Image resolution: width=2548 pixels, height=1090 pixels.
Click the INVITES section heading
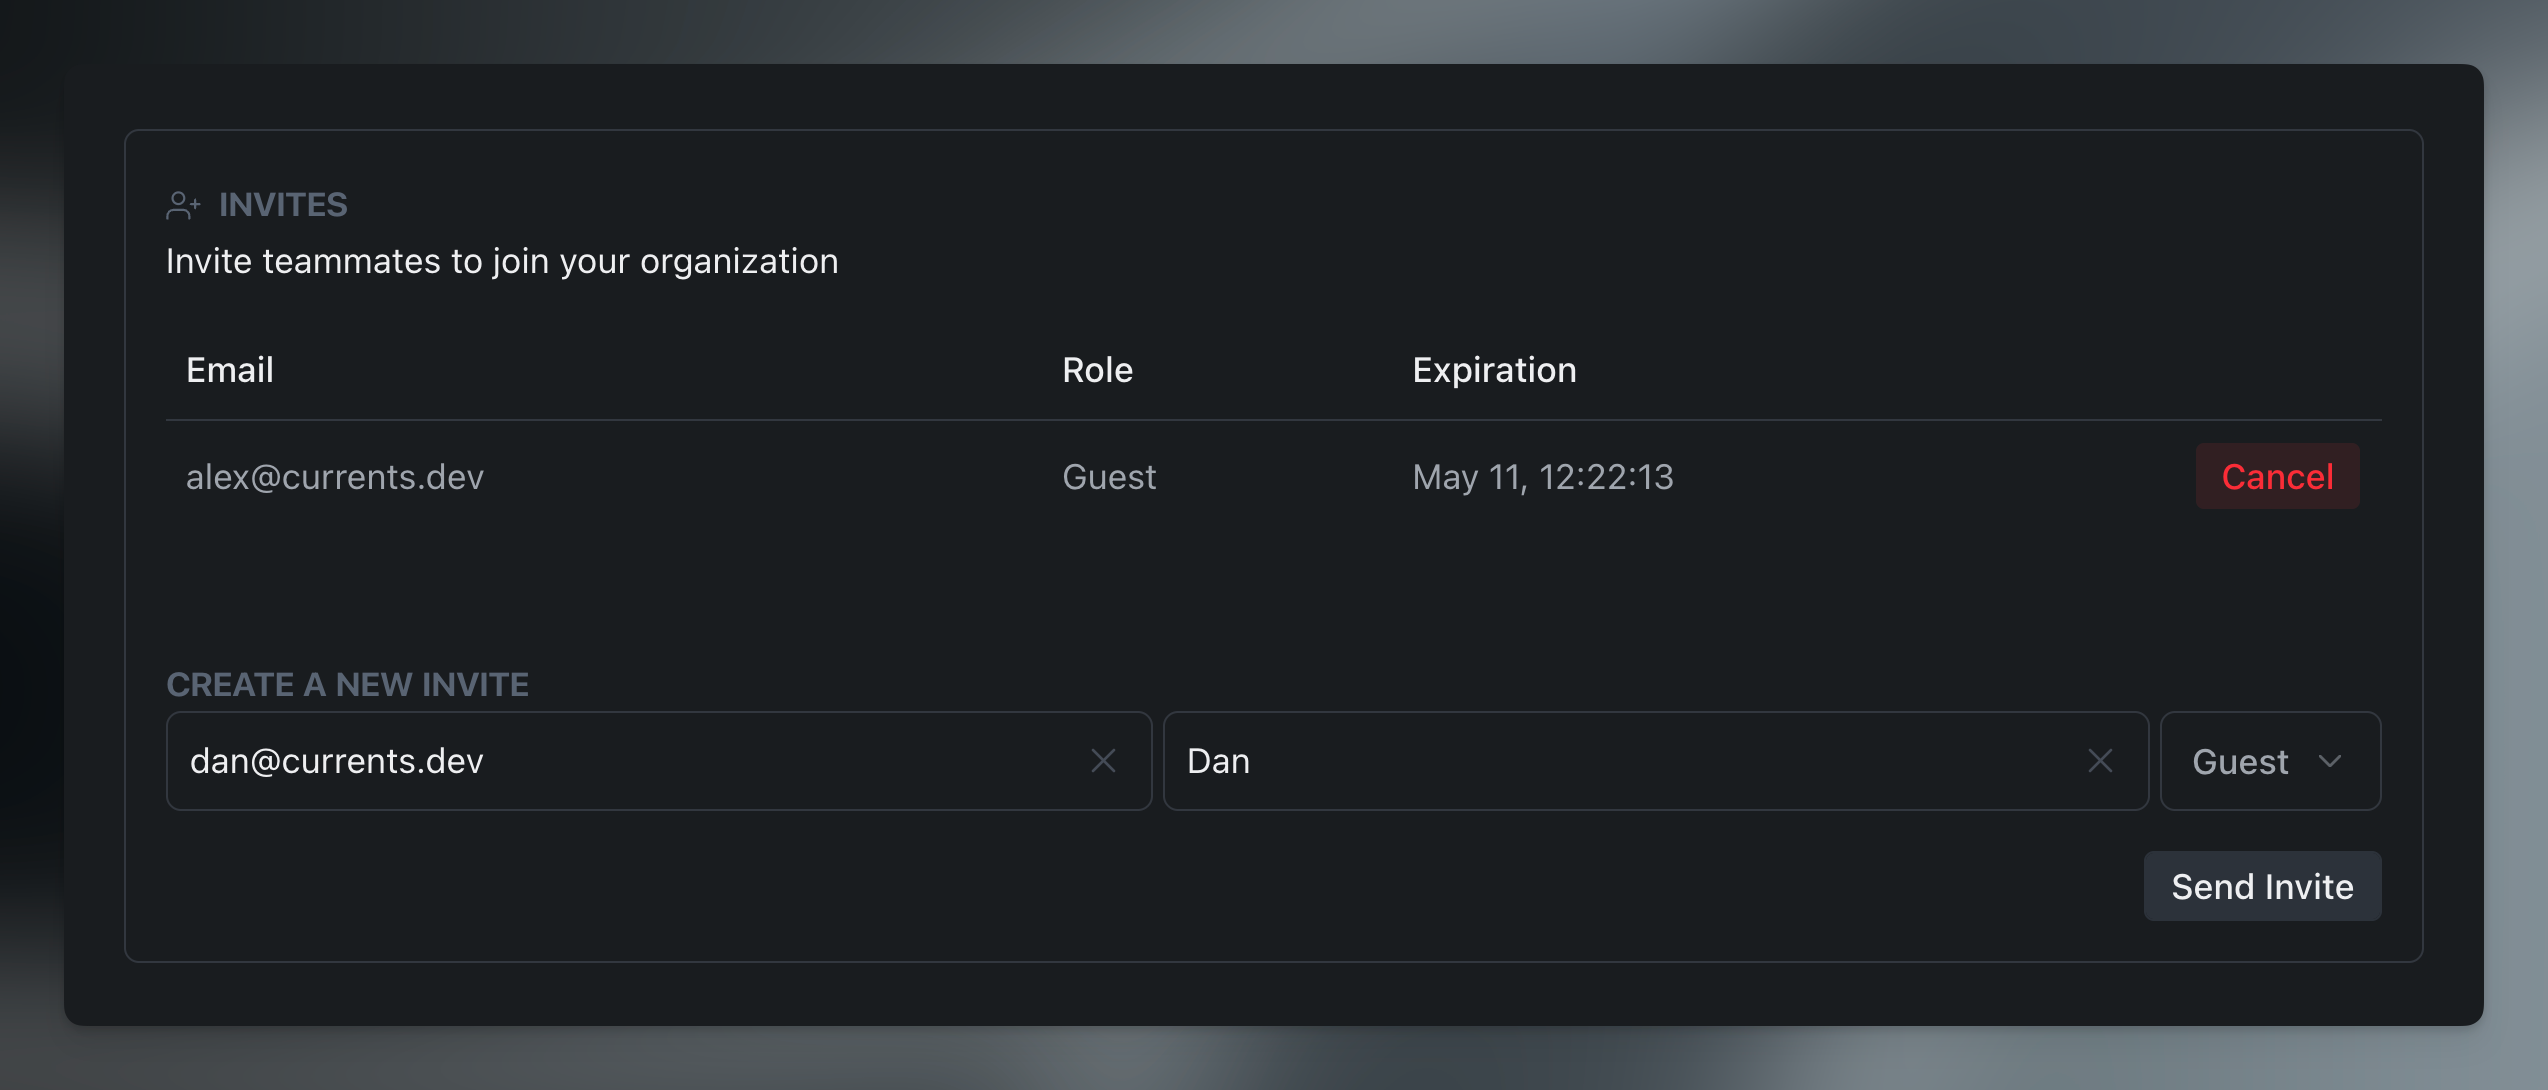[283, 205]
